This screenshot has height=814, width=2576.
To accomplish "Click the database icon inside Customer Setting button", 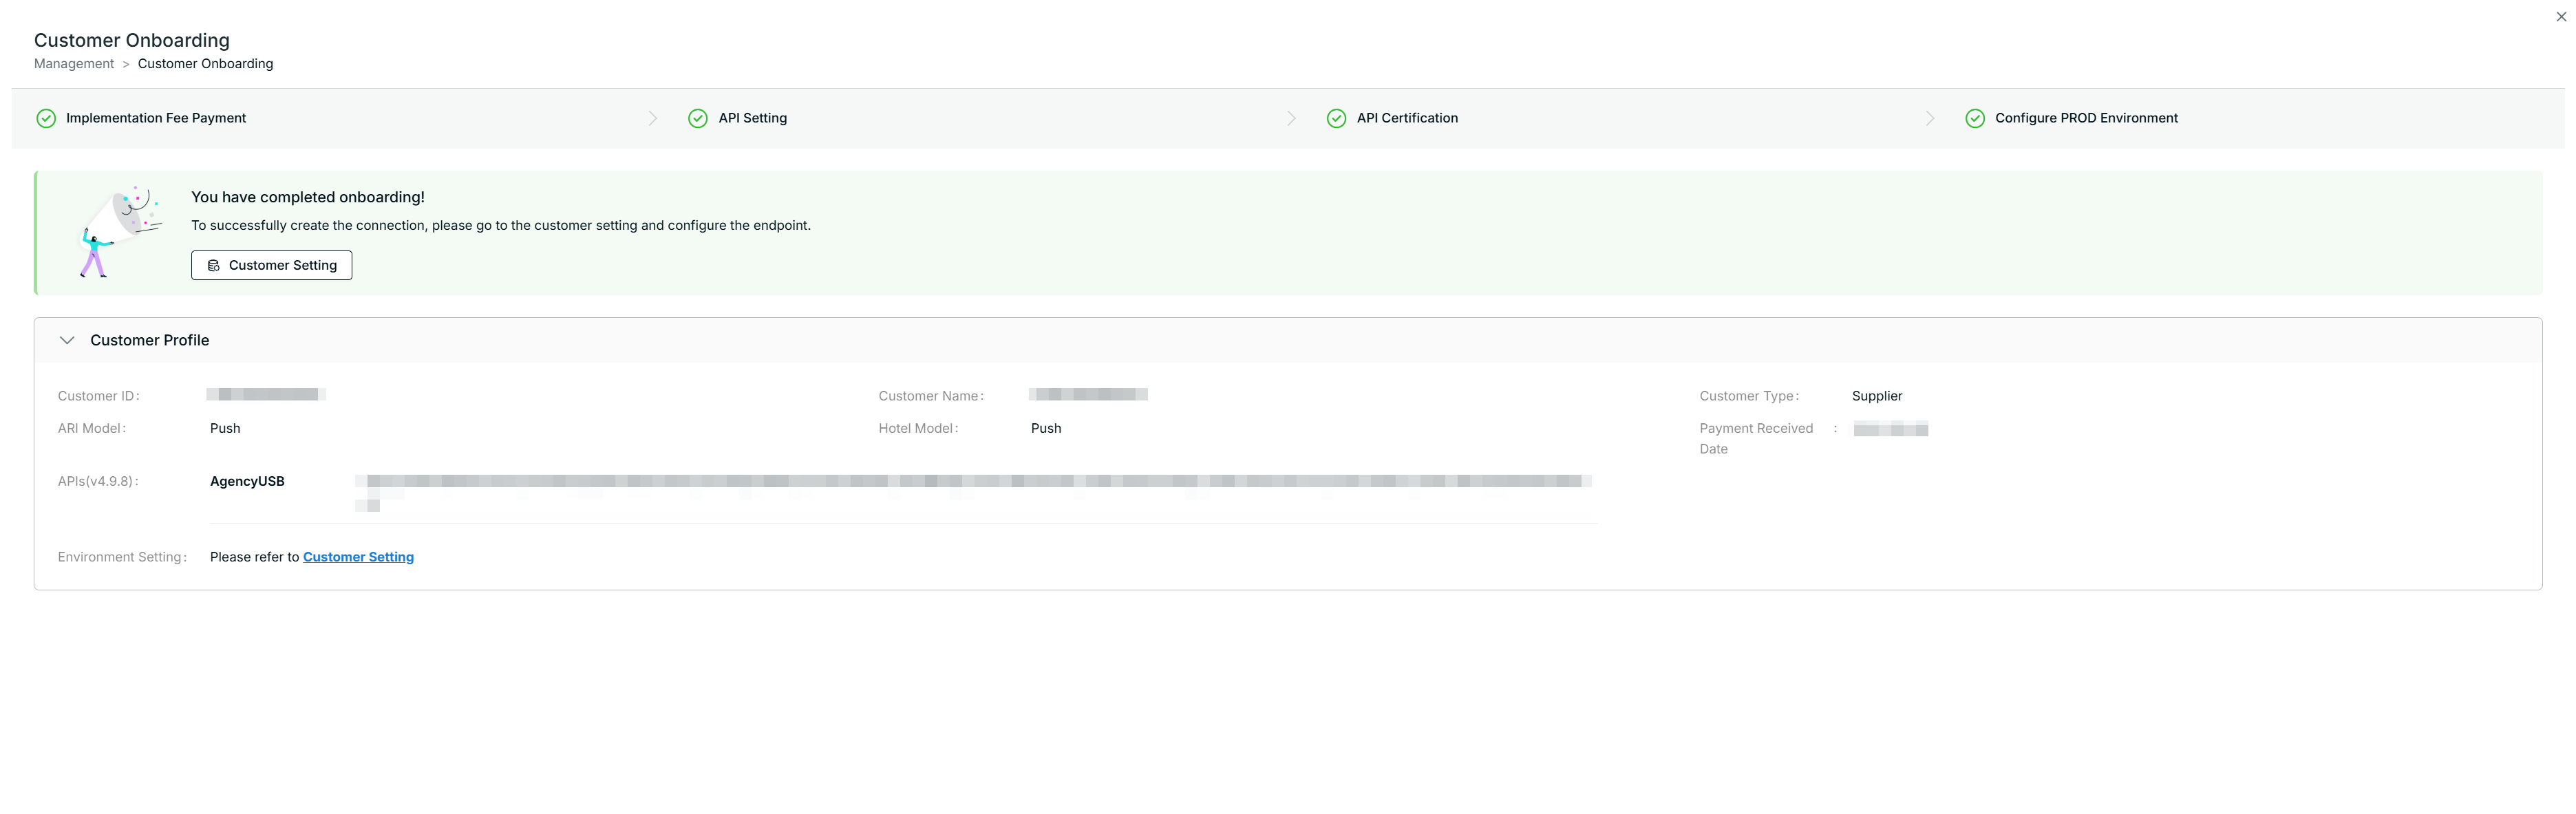I will (213, 265).
